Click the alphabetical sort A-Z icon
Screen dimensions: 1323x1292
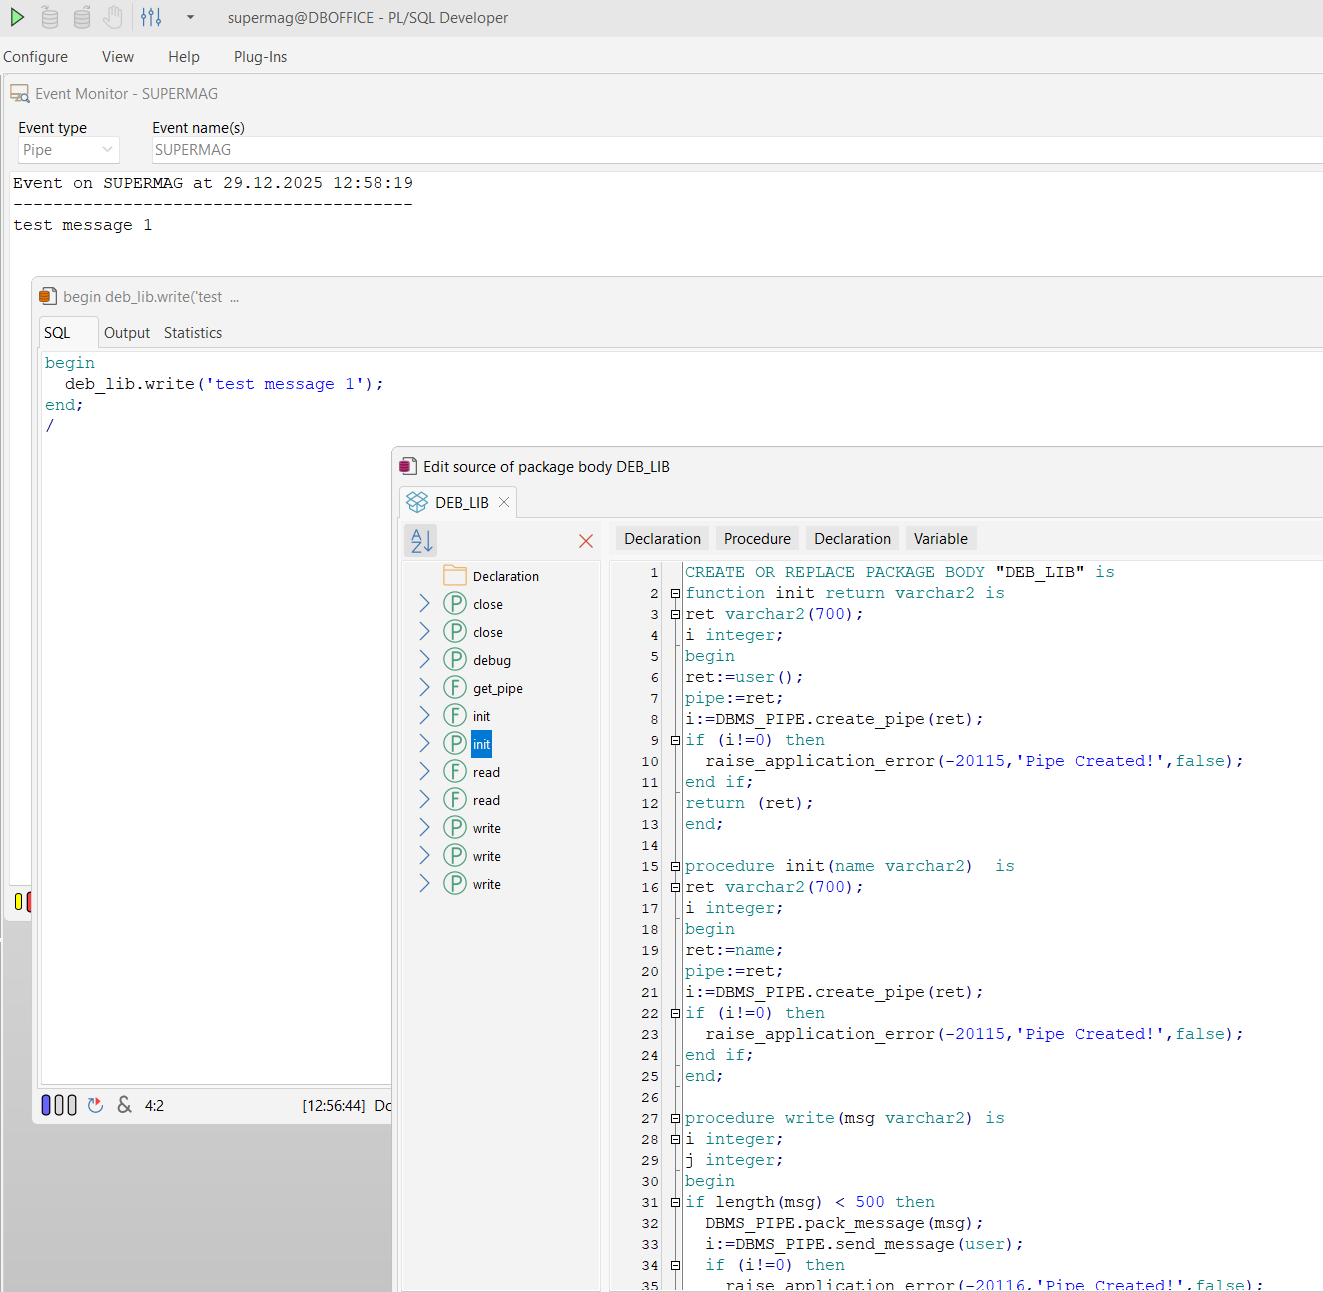coord(421,541)
